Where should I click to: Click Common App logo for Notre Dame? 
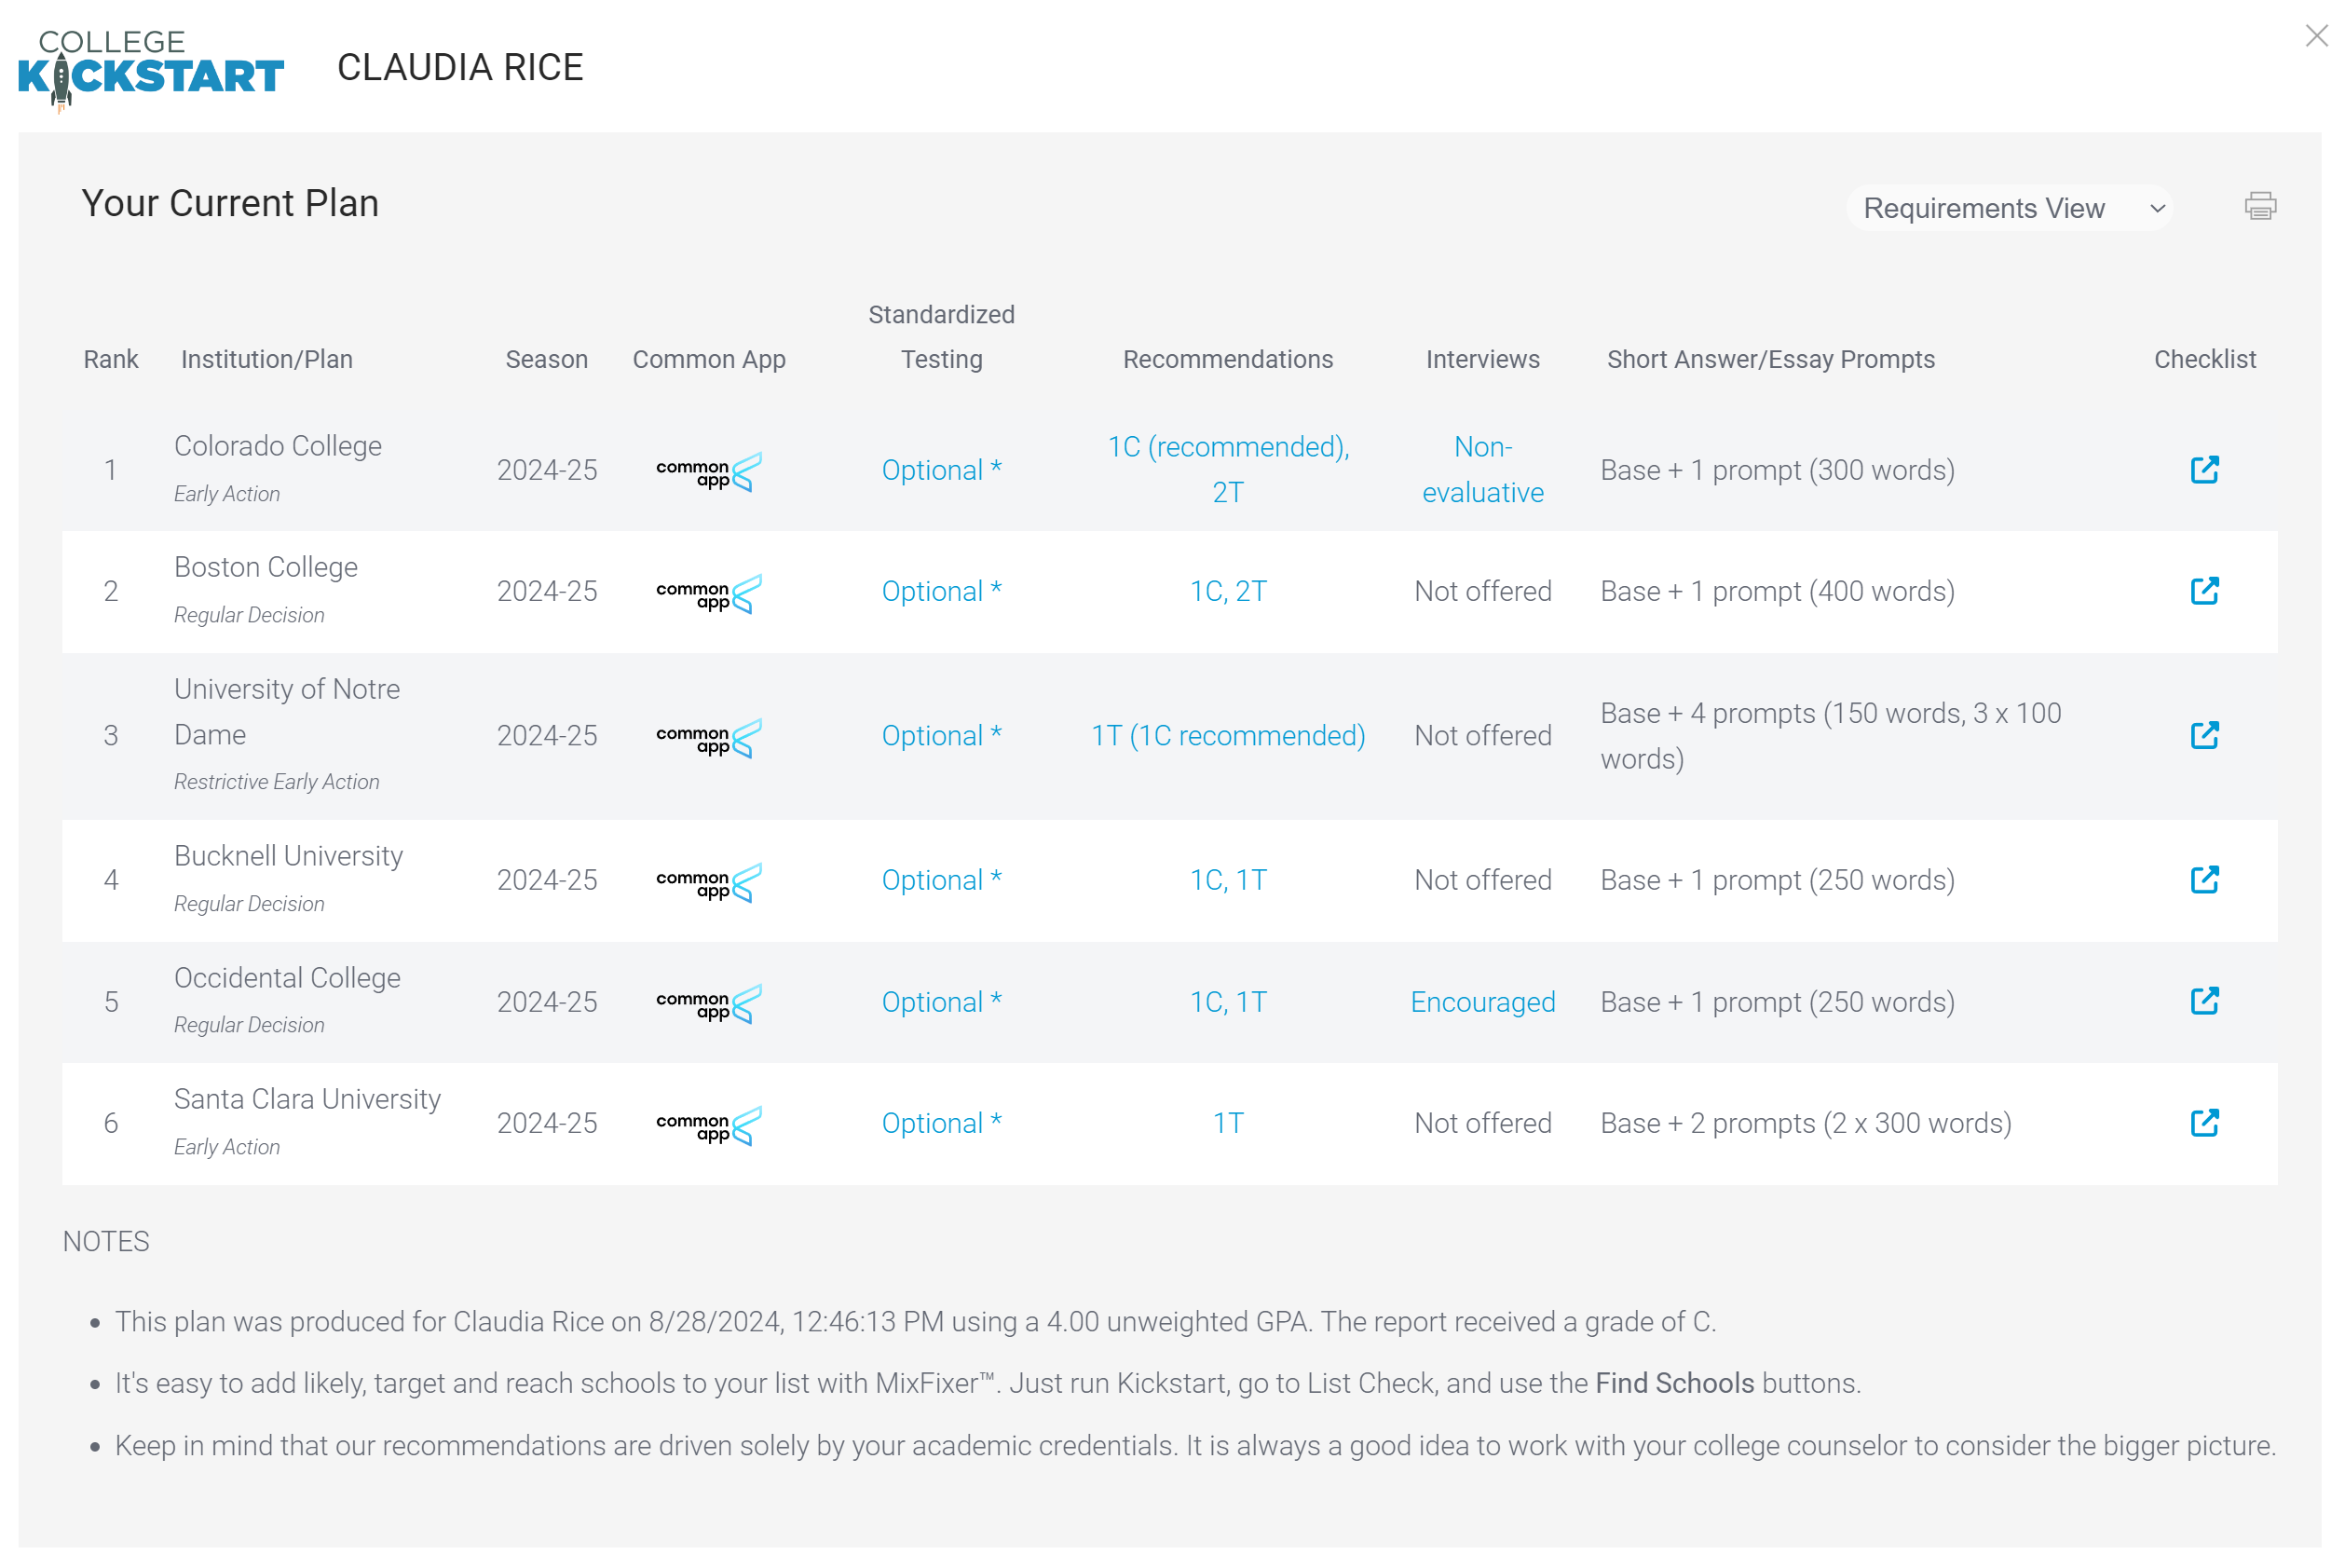click(709, 738)
